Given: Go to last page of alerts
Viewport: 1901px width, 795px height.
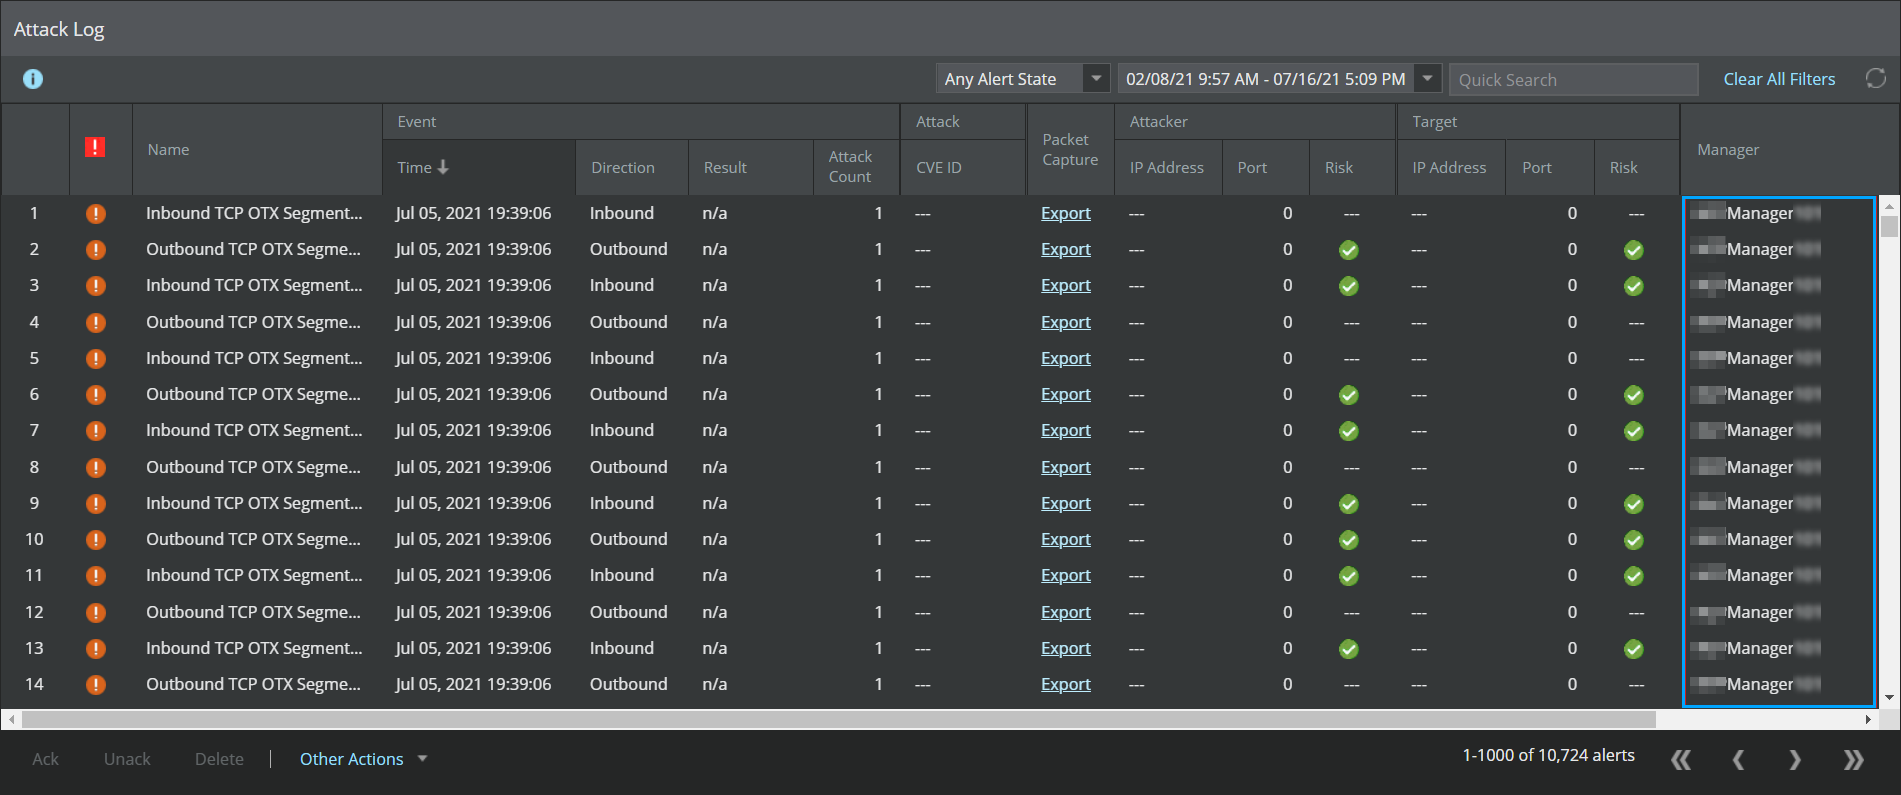Looking at the screenshot, I should click(1853, 760).
